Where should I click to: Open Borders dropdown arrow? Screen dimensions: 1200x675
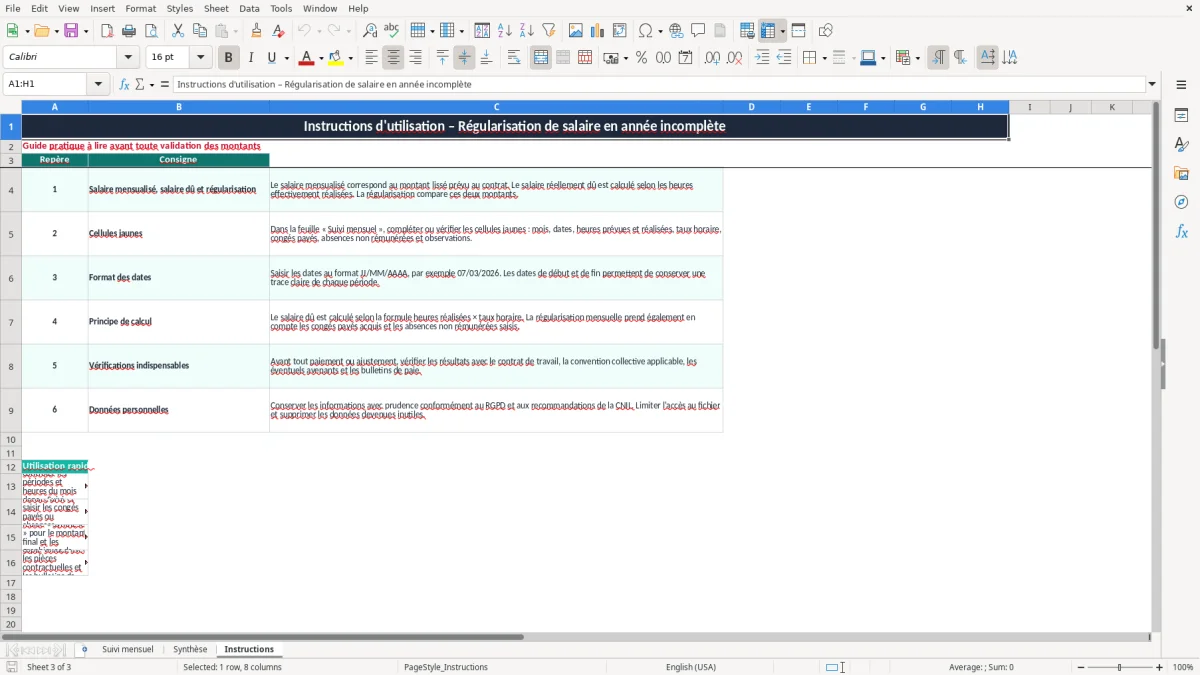[823, 58]
